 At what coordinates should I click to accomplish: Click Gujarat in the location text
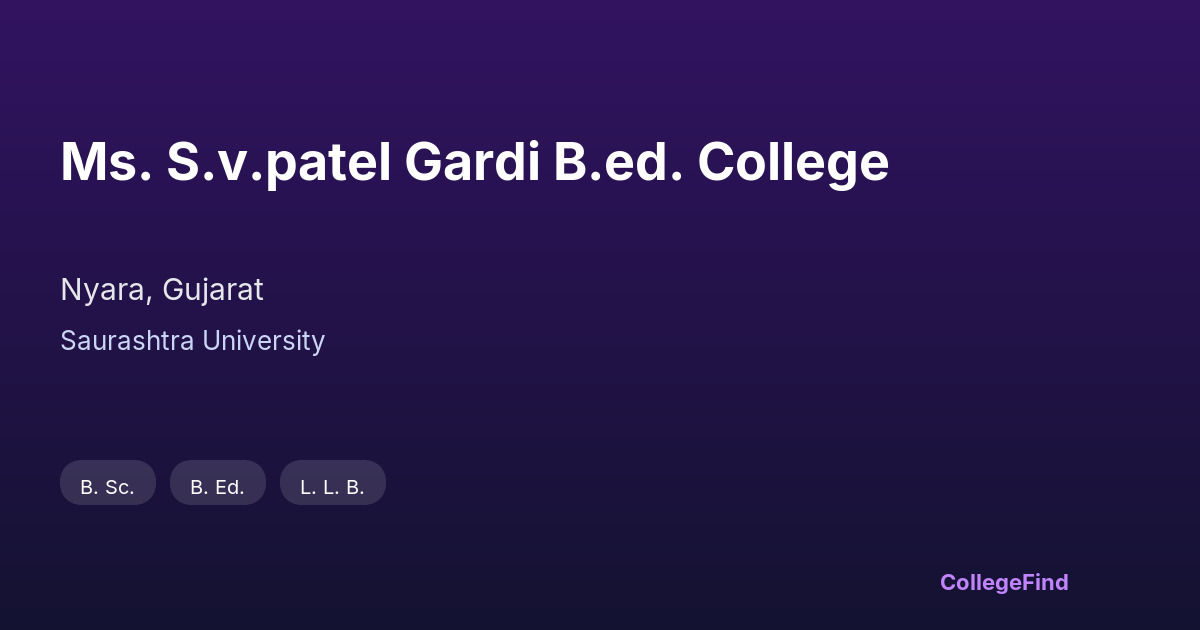[212, 290]
